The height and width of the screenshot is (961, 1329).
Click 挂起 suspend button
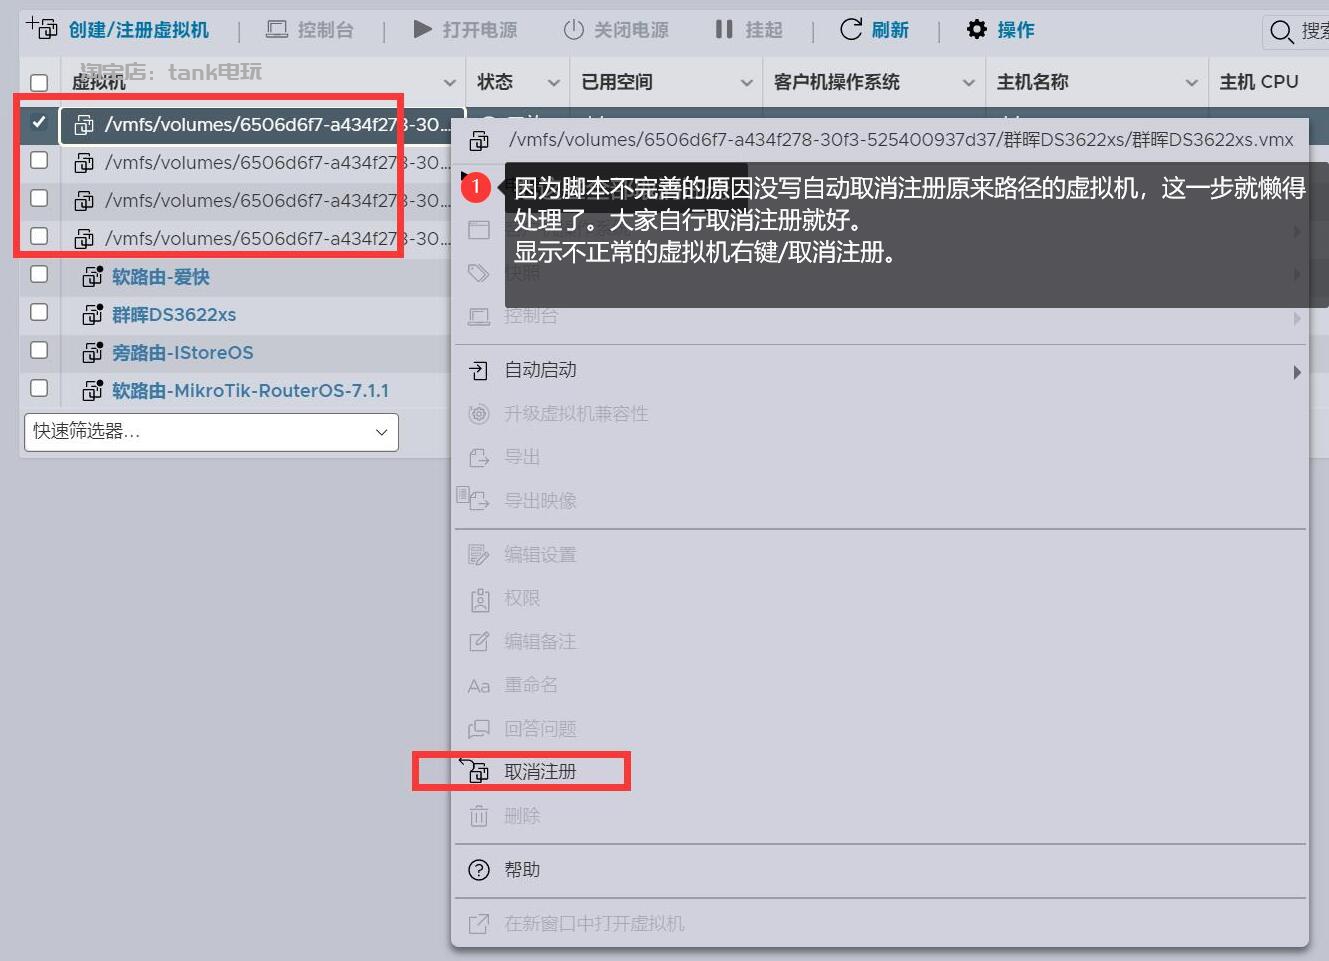[x=749, y=30]
